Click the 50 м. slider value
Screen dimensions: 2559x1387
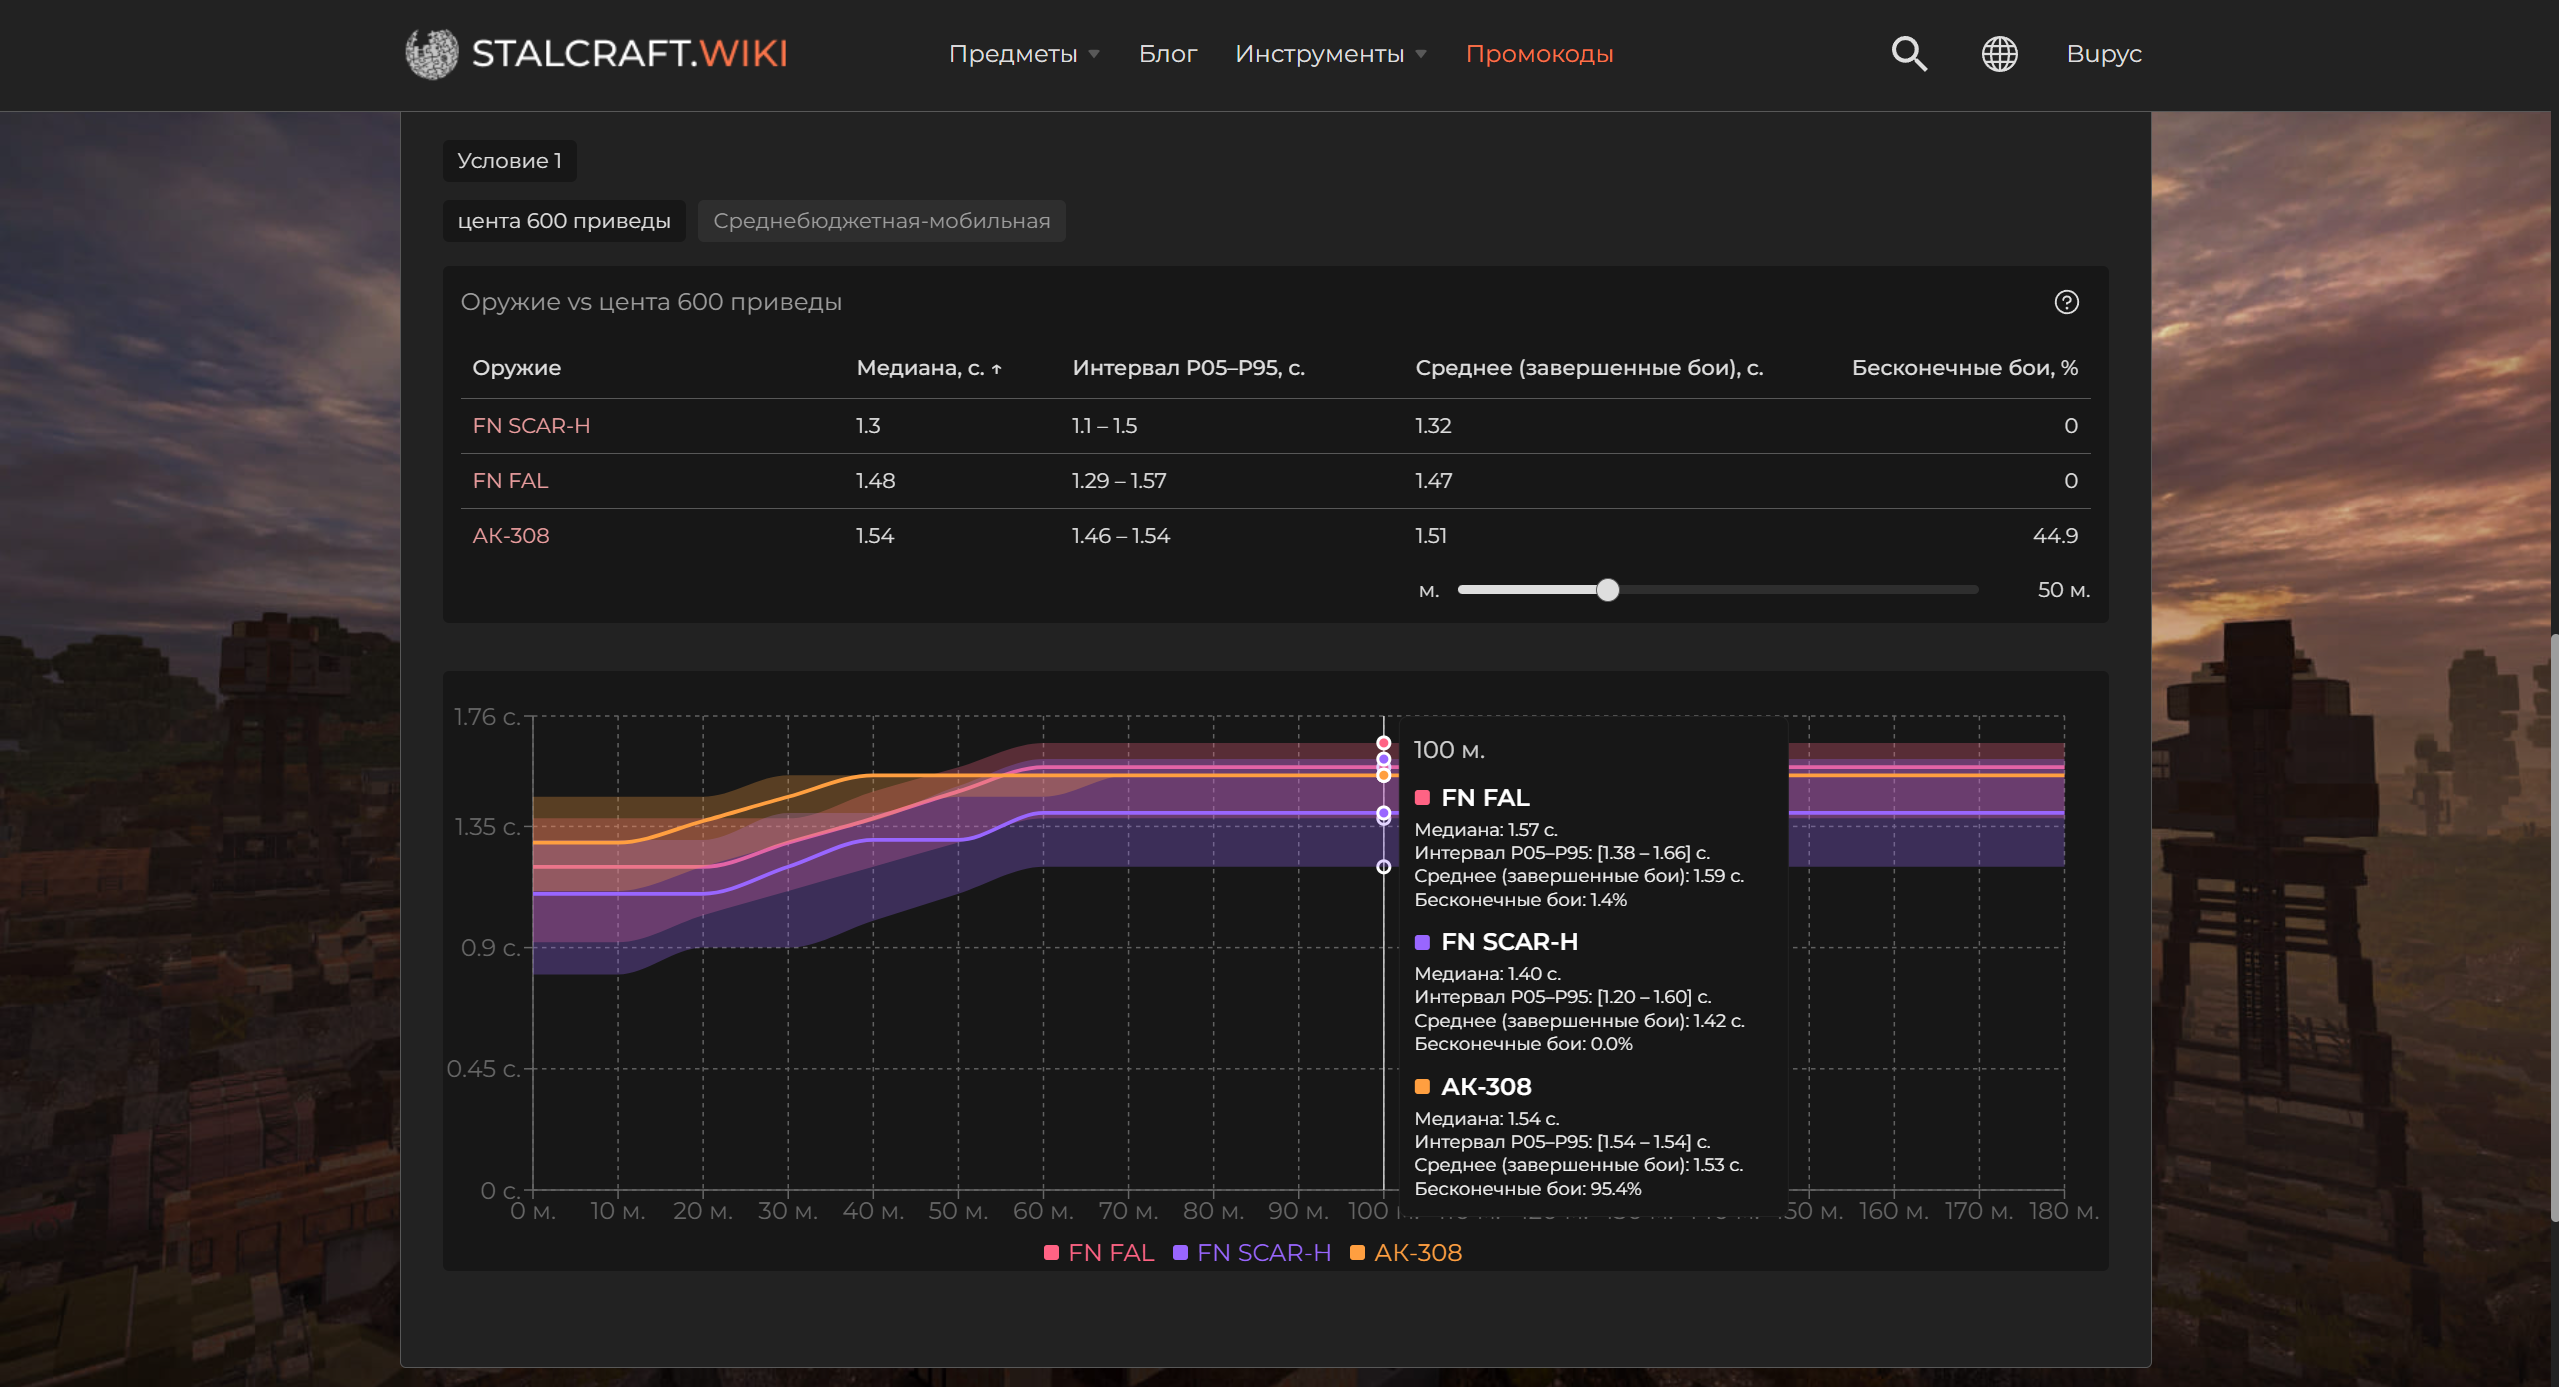coord(2063,590)
